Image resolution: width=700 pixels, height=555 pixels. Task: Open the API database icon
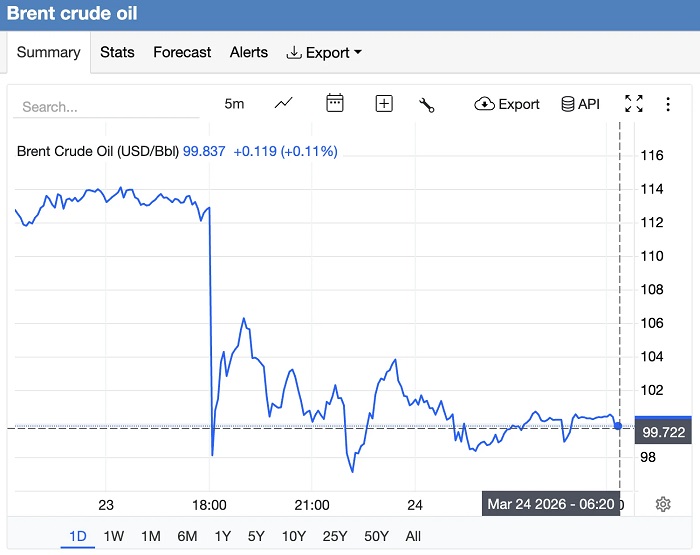[580, 104]
